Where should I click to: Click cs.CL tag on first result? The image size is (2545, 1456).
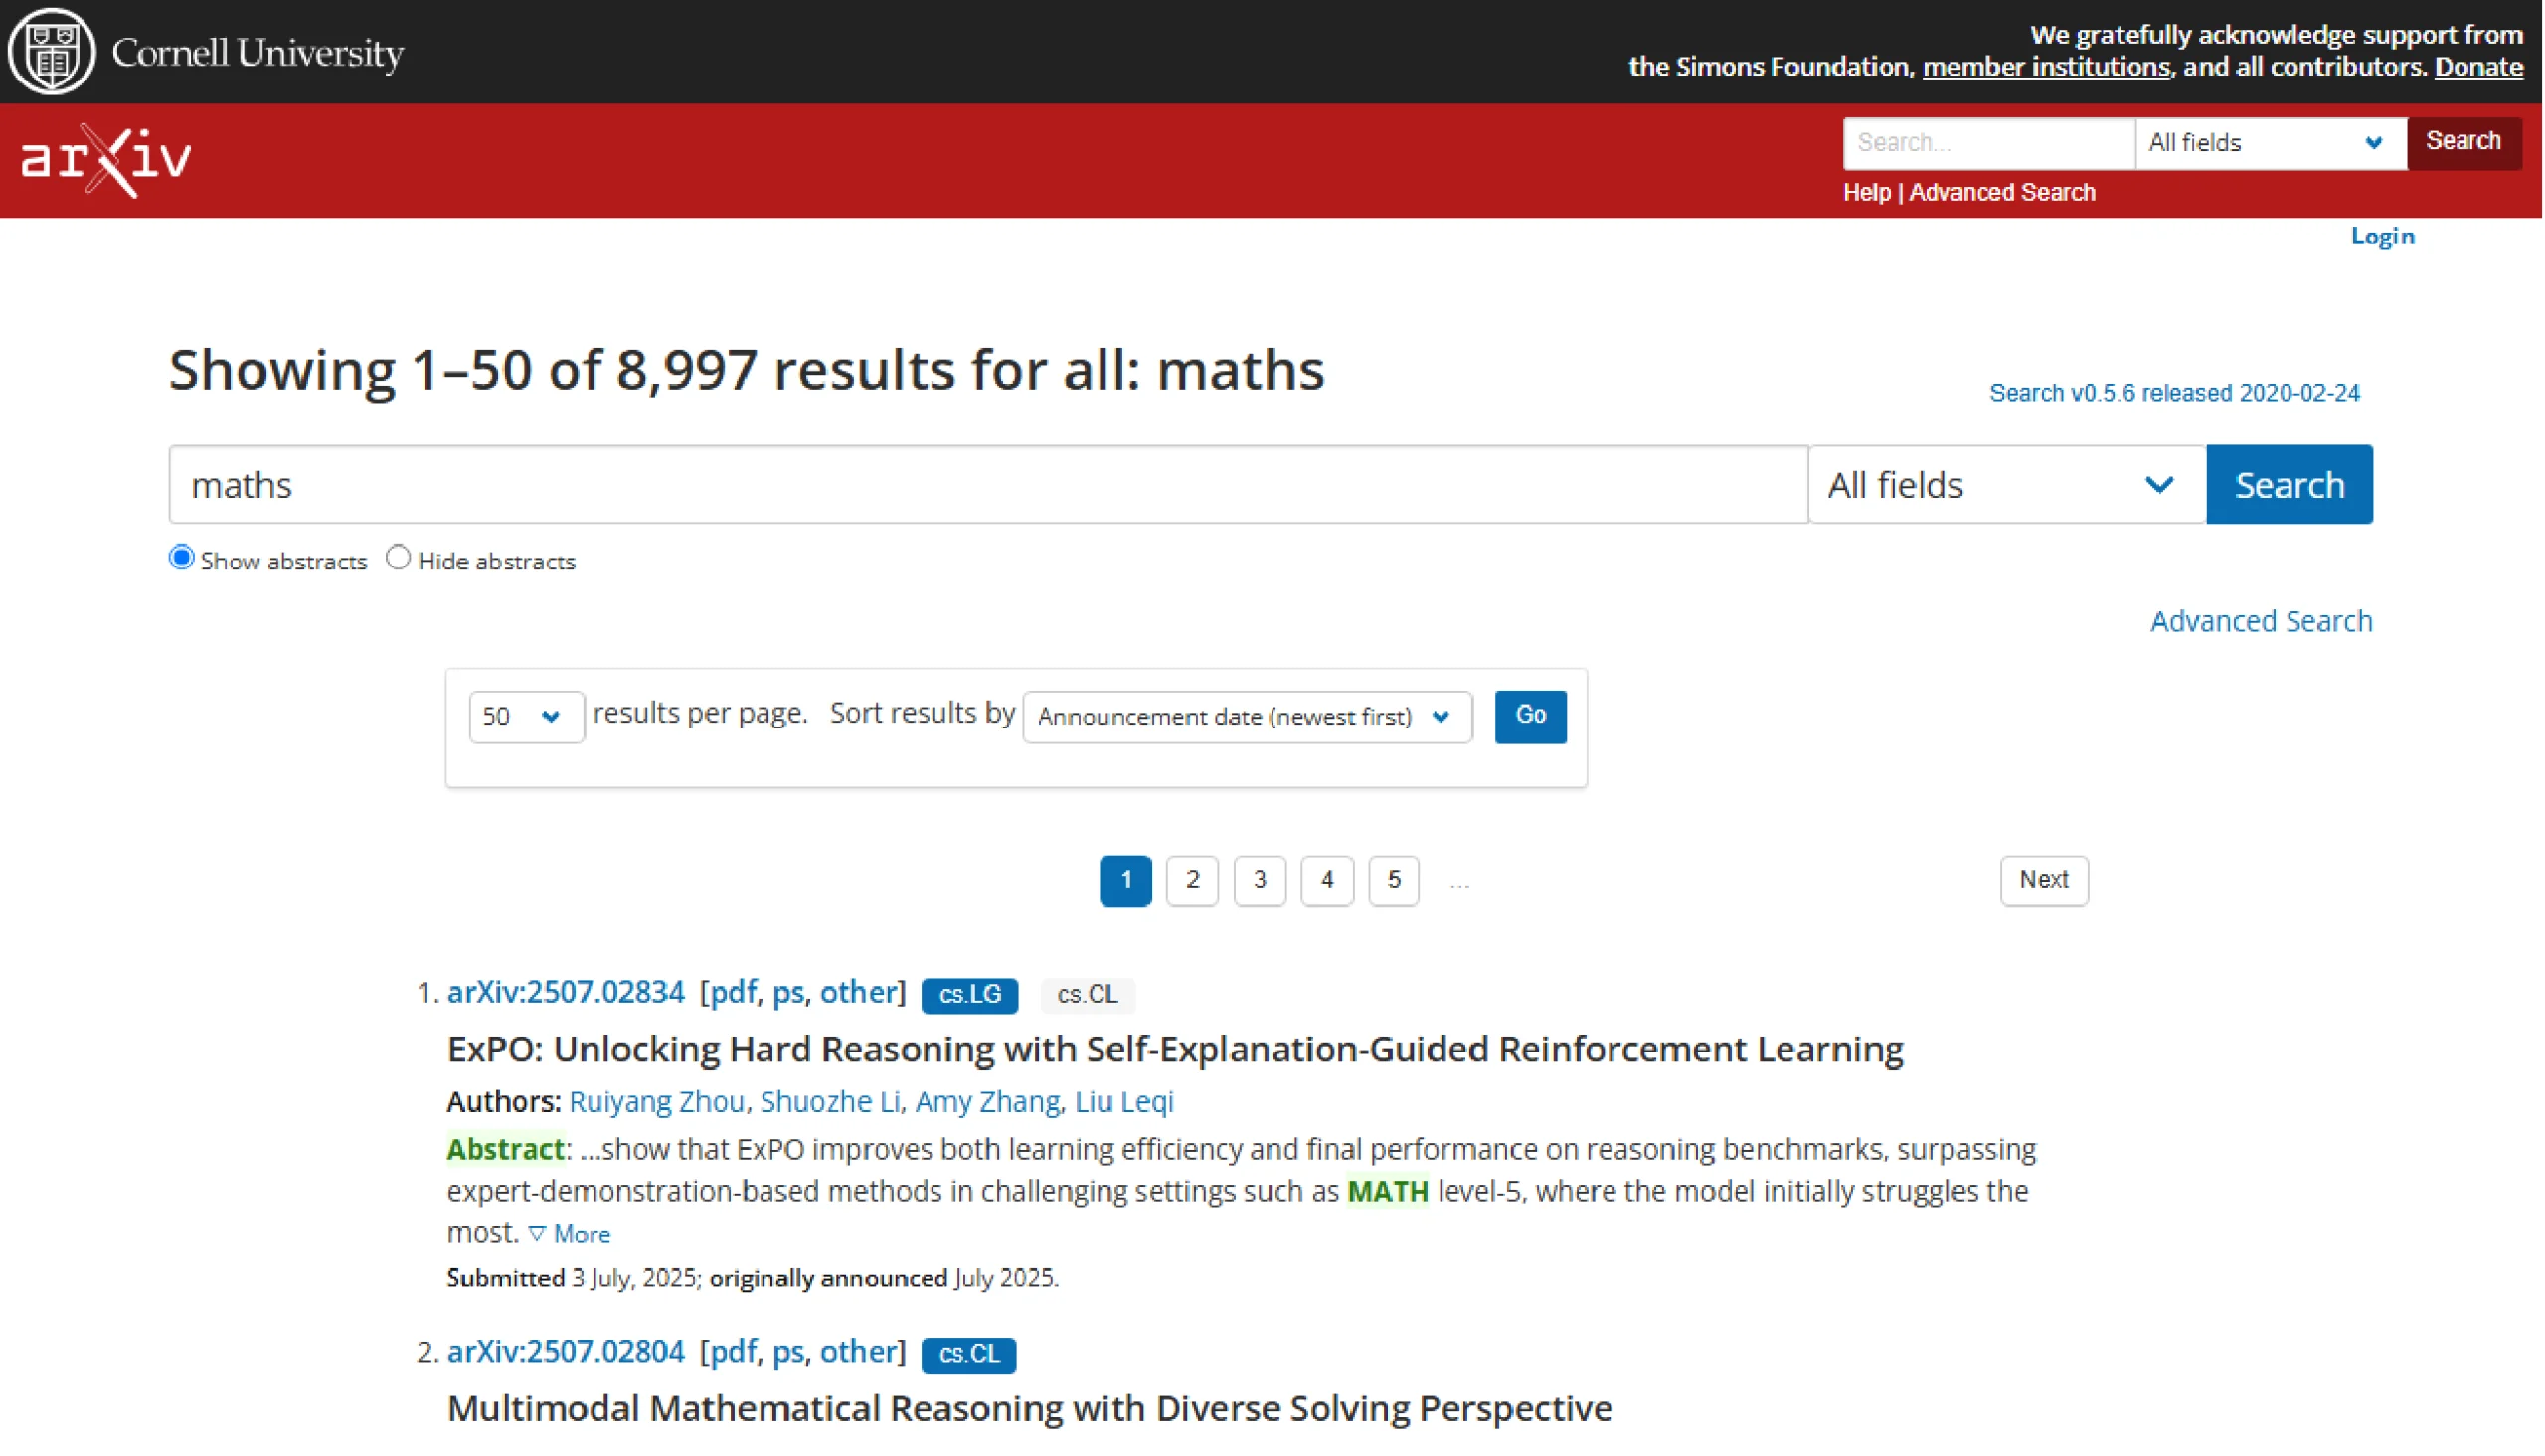point(1087,995)
